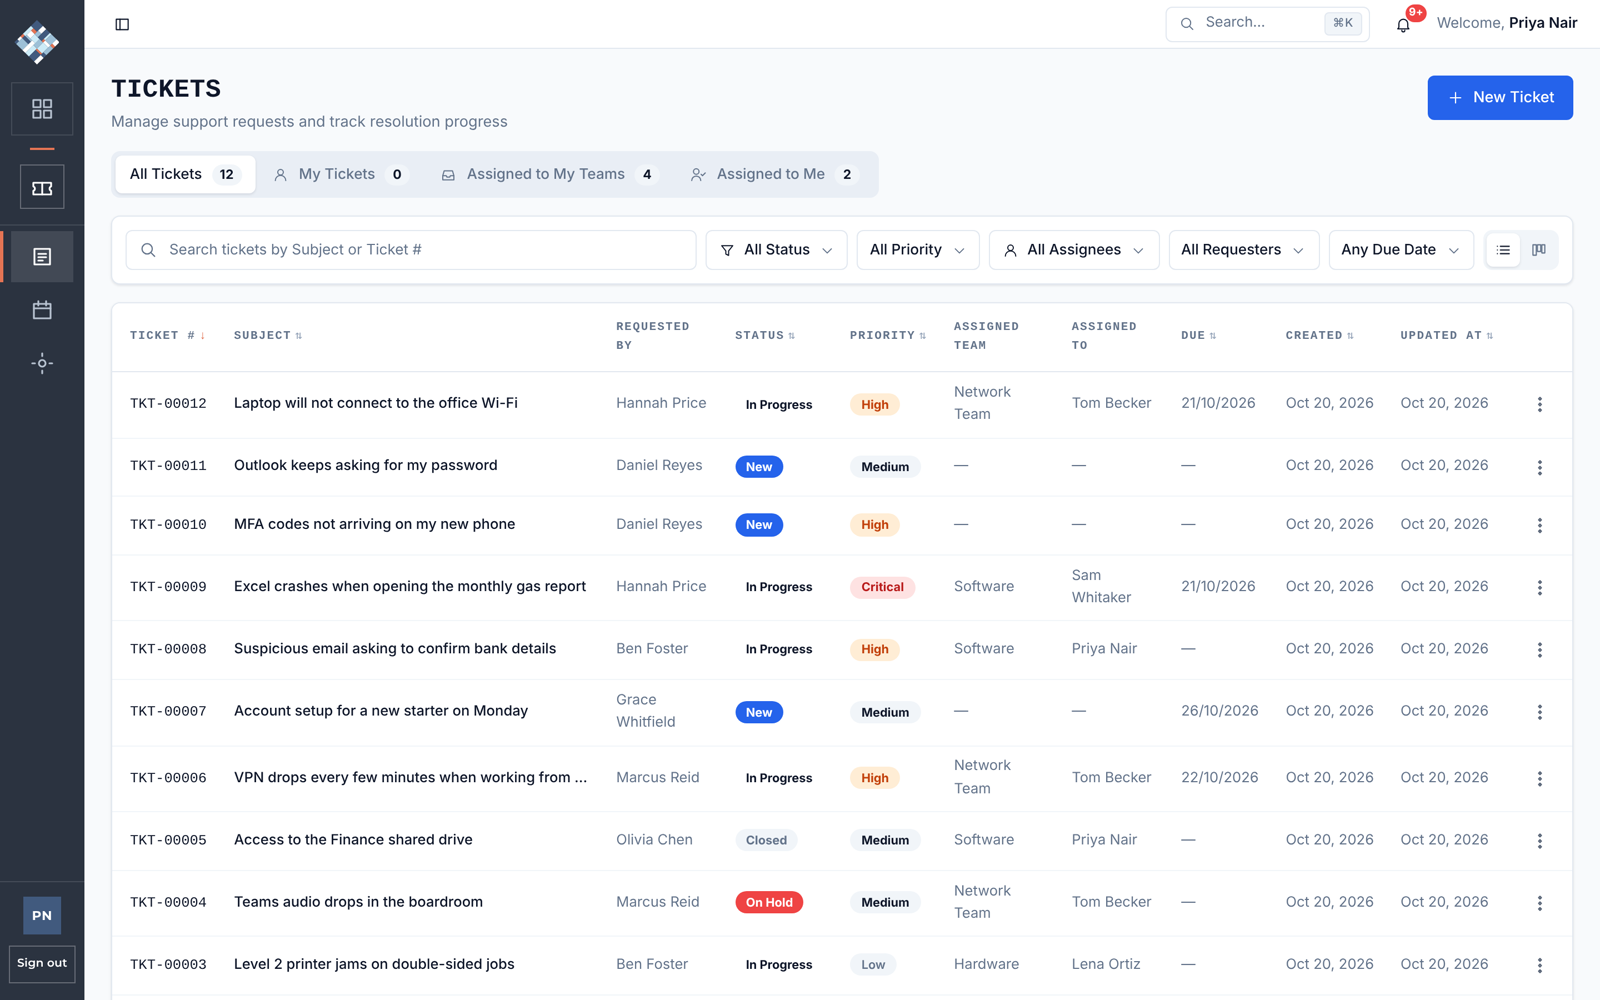Screen dimensions: 1600x1000
Task: Sort by Created column
Action: 1319,336
